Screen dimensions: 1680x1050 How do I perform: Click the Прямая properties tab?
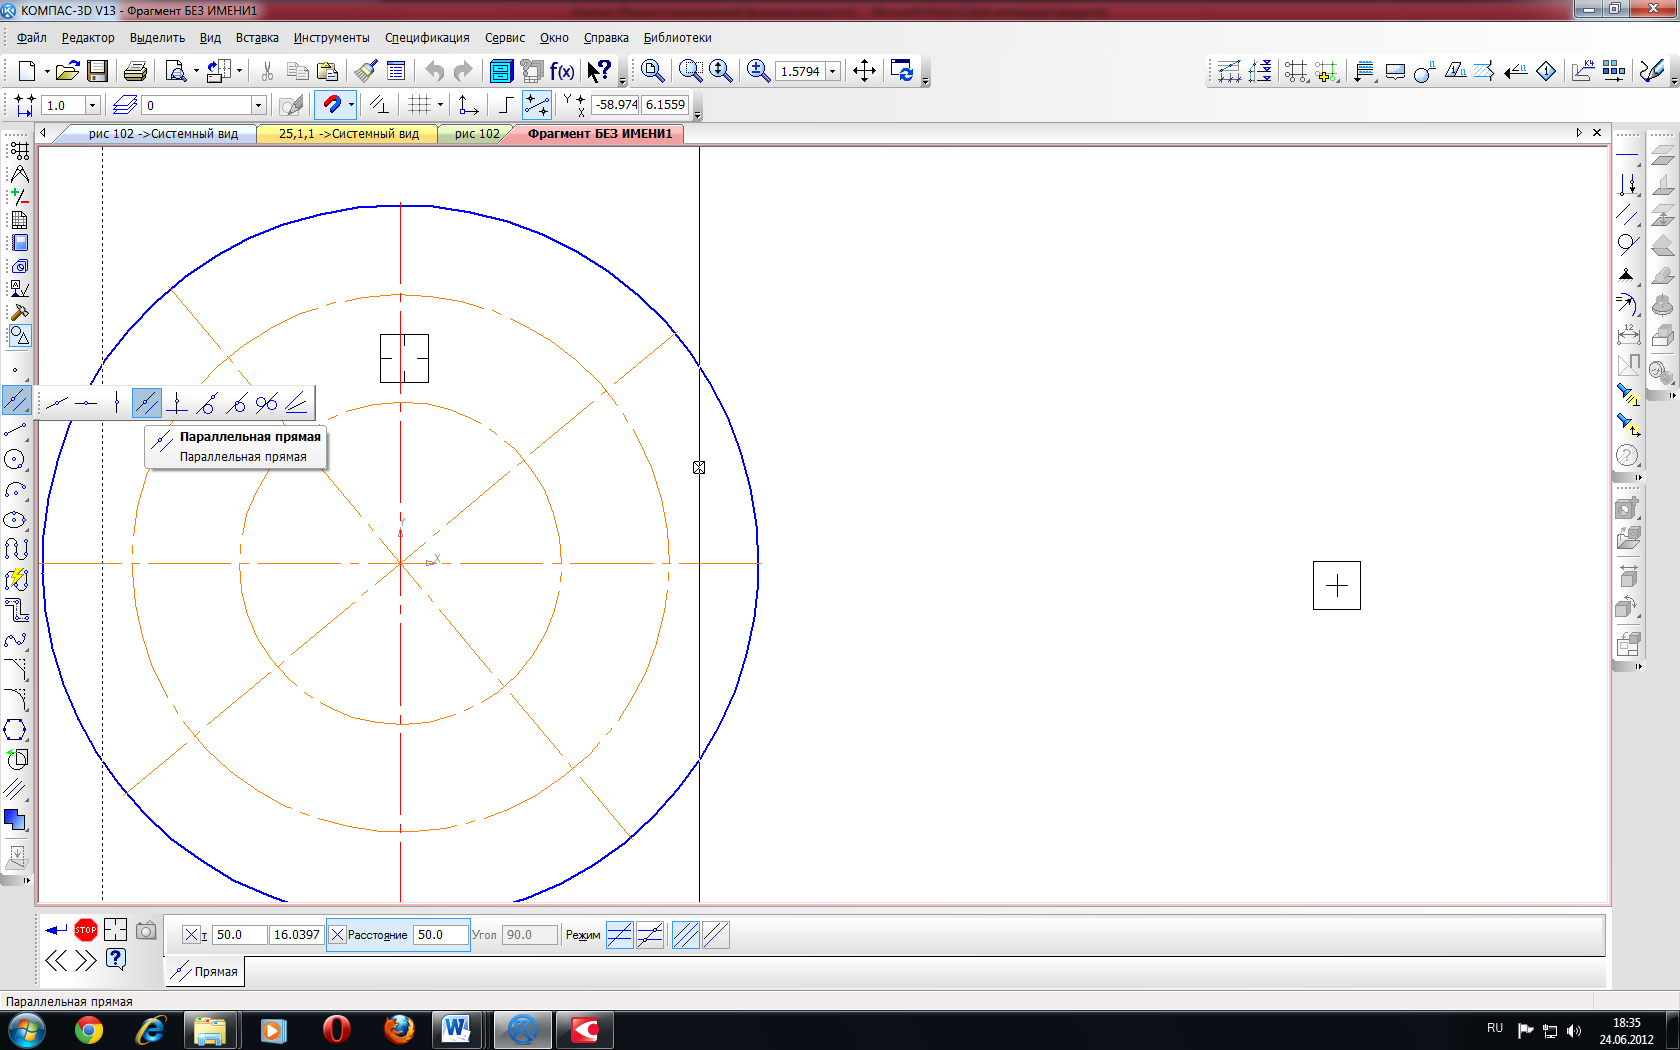(x=205, y=972)
